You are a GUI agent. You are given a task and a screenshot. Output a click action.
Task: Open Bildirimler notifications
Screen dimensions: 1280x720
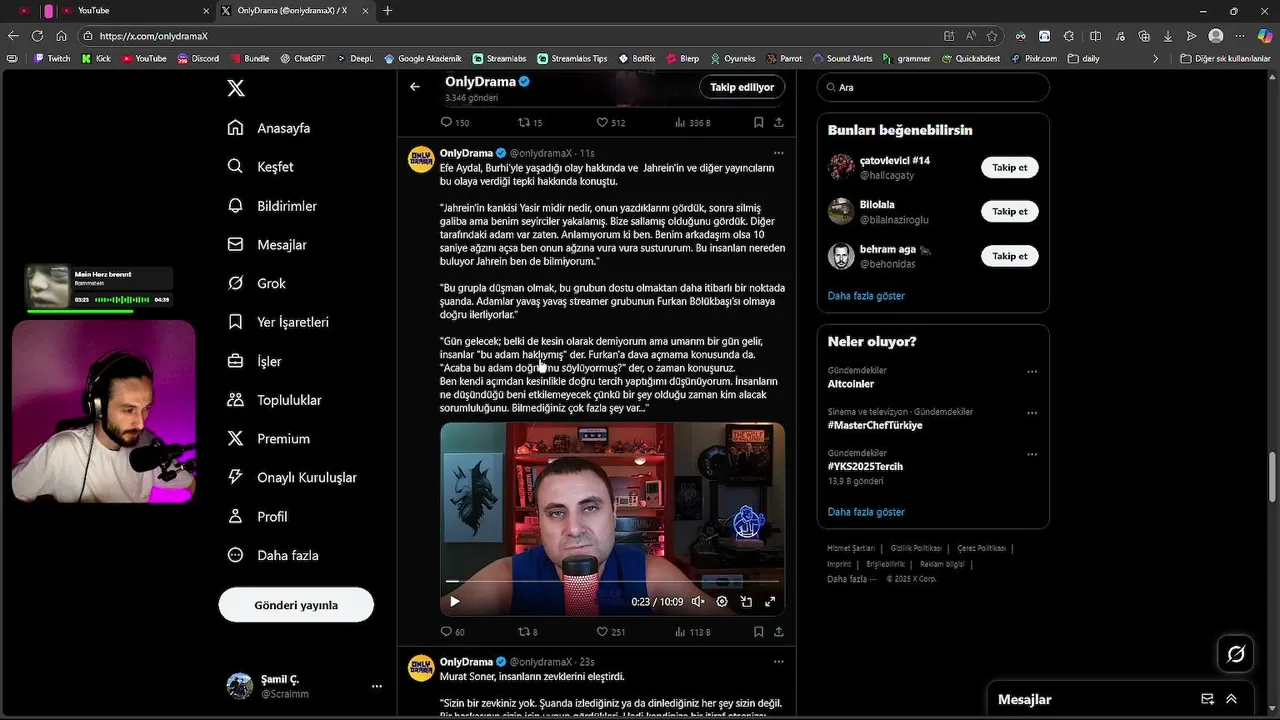pyautogui.click(x=272, y=206)
